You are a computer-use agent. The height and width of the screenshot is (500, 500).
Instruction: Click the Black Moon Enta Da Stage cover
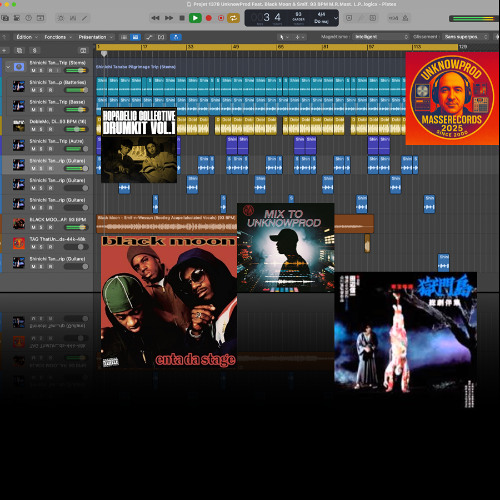click(x=169, y=302)
